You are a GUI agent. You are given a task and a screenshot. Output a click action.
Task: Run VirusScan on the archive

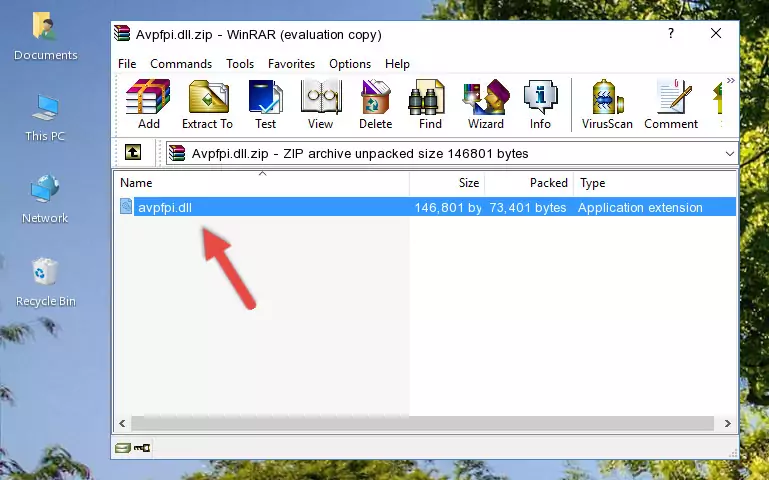[607, 104]
